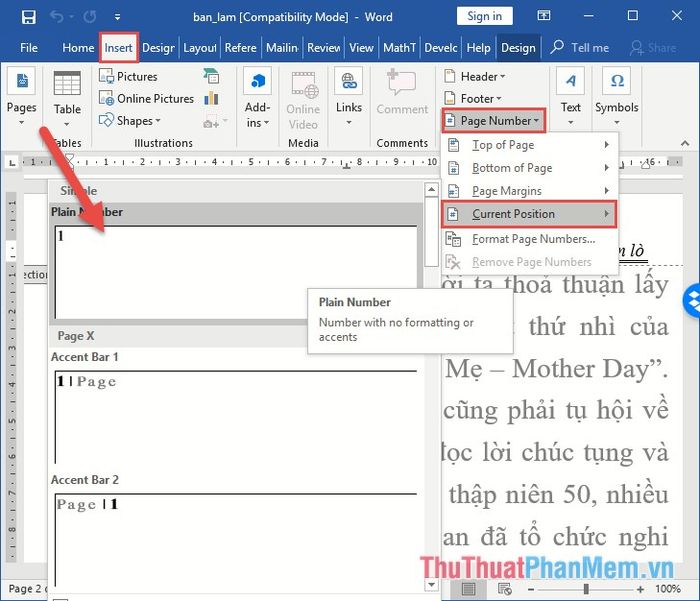The height and width of the screenshot is (601, 700).
Task: Expand the Bottom of Page submenu
Action: point(529,168)
